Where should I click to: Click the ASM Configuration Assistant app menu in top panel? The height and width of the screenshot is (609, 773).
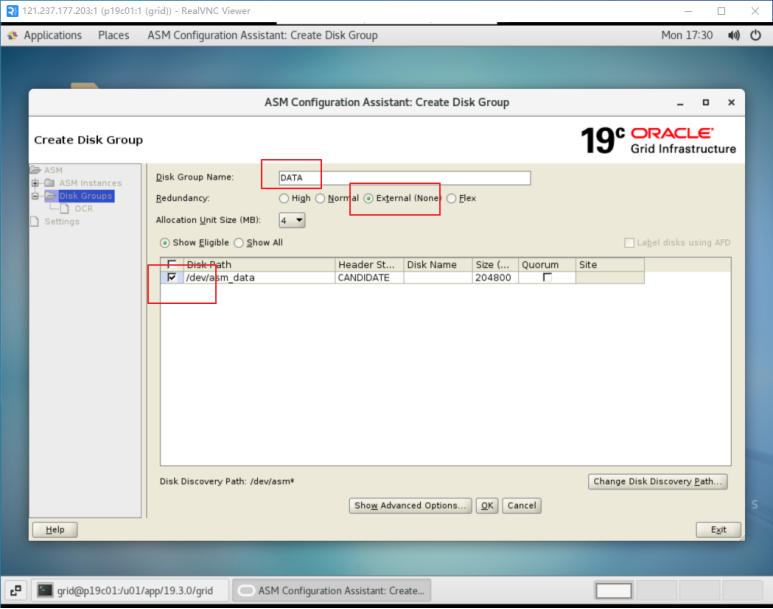[x=262, y=36]
